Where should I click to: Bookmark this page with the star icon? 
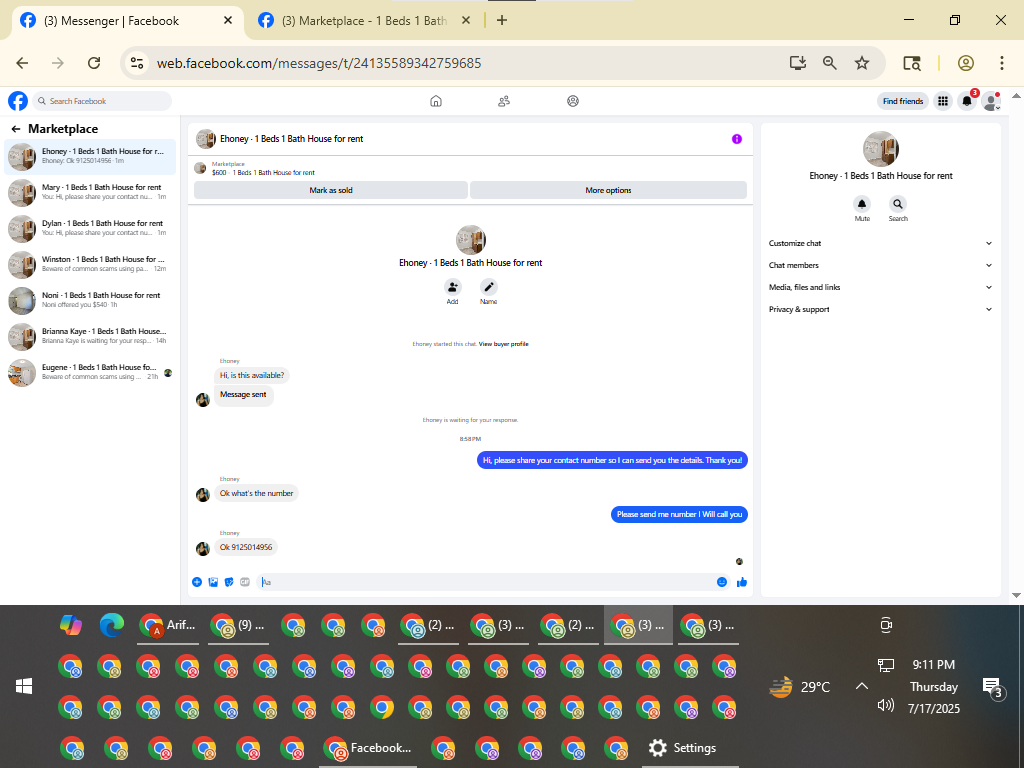pyautogui.click(x=862, y=63)
